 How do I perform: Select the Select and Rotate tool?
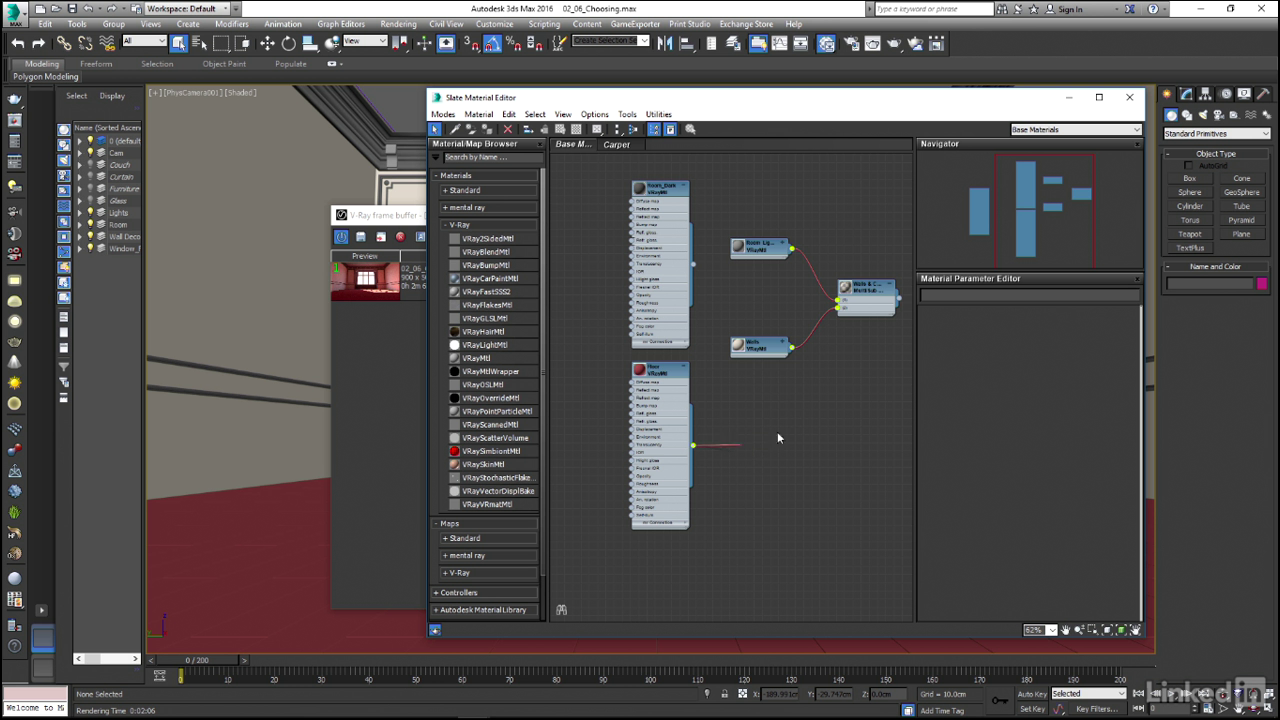point(288,43)
